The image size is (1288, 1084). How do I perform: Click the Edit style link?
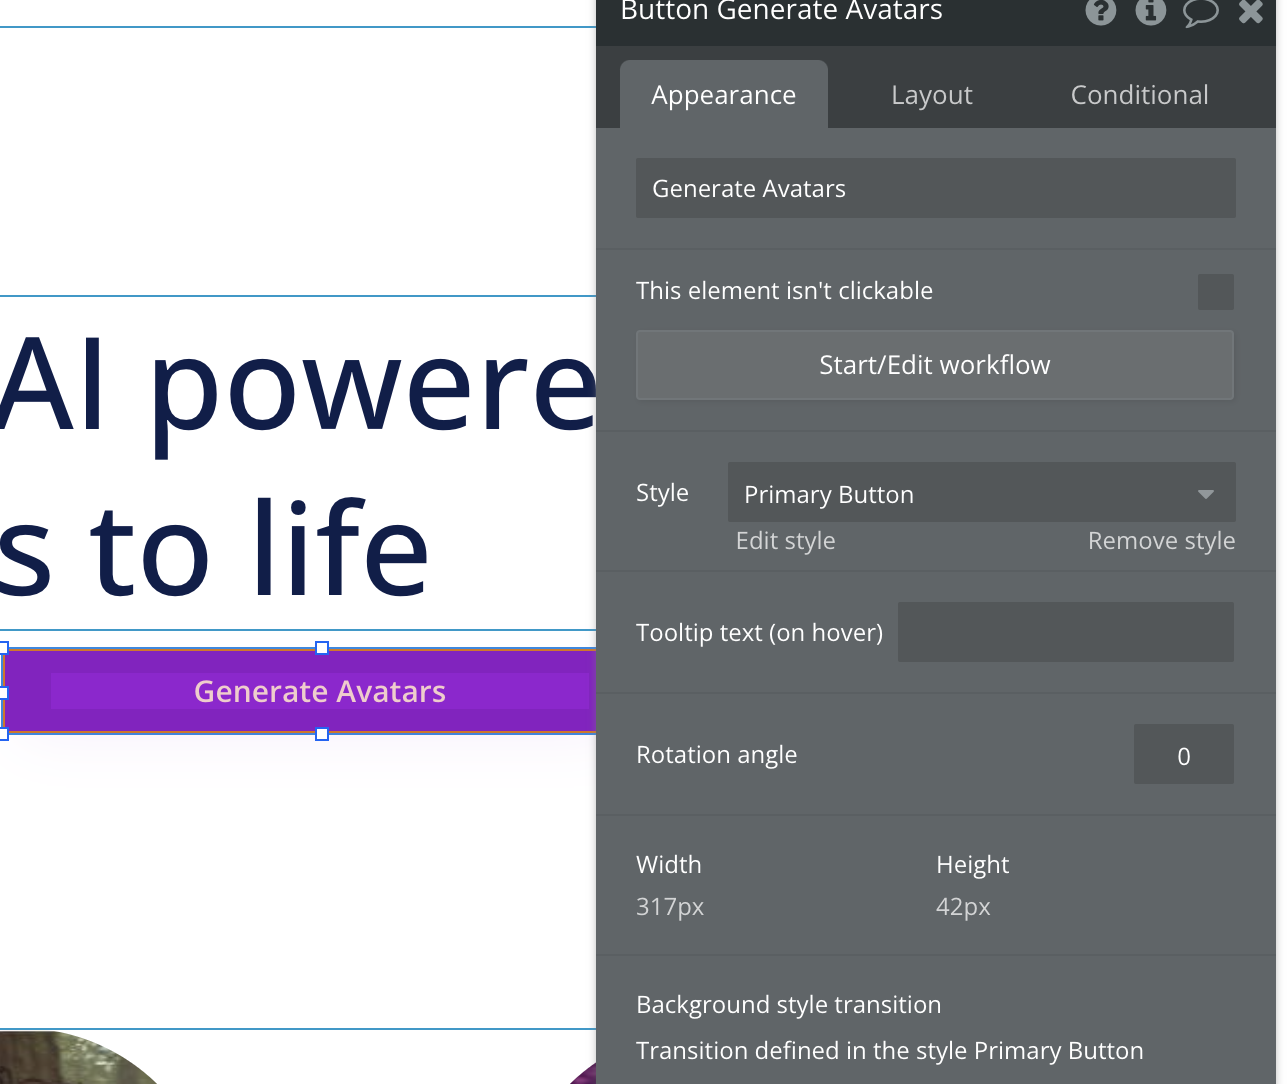click(785, 541)
